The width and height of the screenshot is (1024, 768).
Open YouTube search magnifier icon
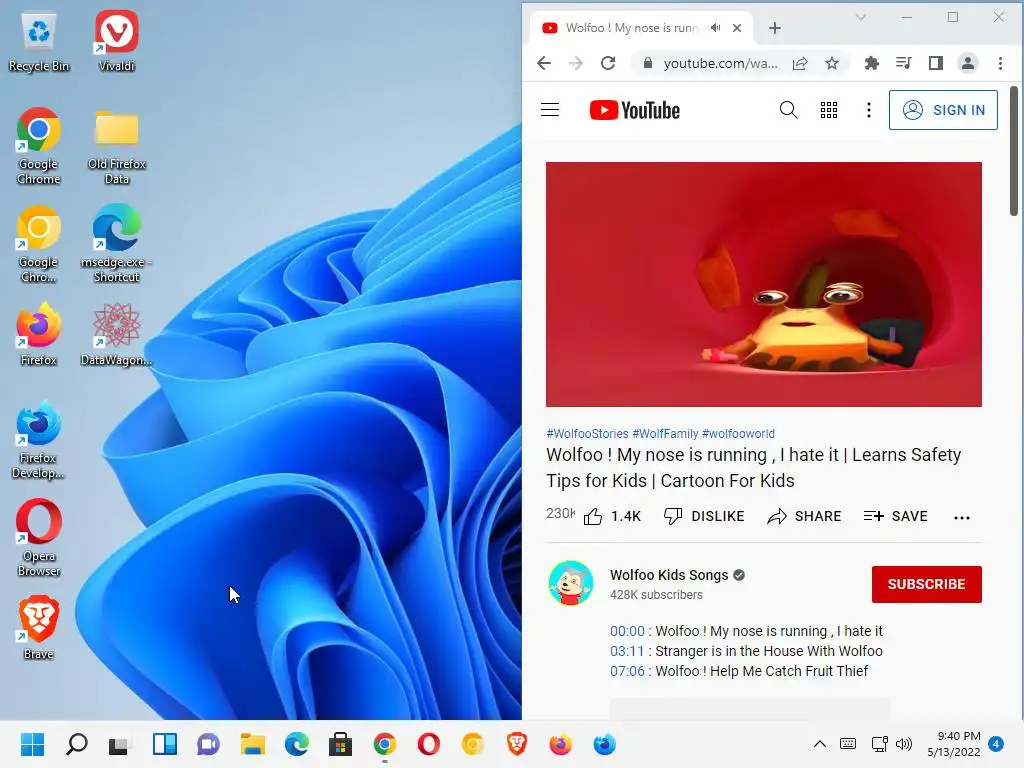pos(788,110)
